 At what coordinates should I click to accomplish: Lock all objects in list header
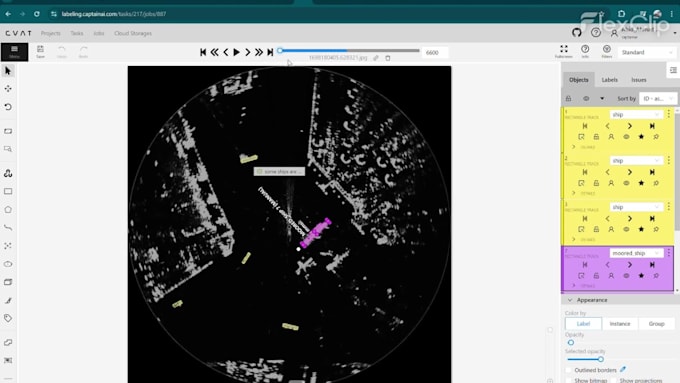(x=568, y=98)
